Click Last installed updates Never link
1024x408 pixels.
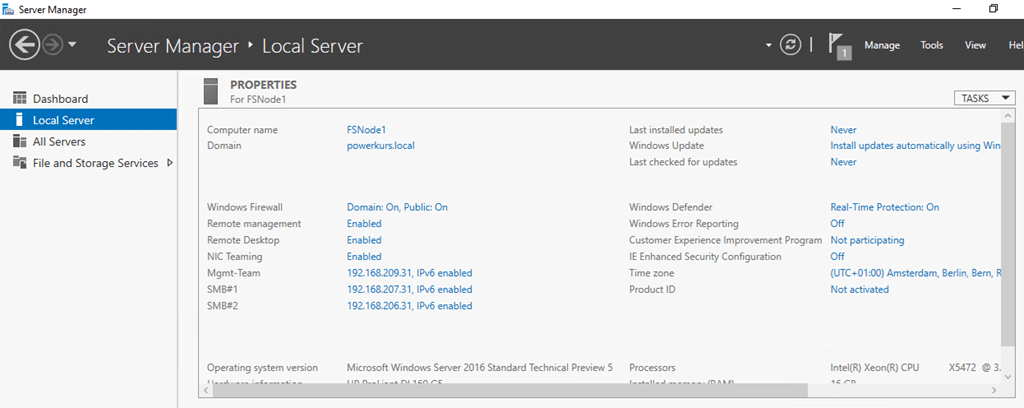click(843, 130)
